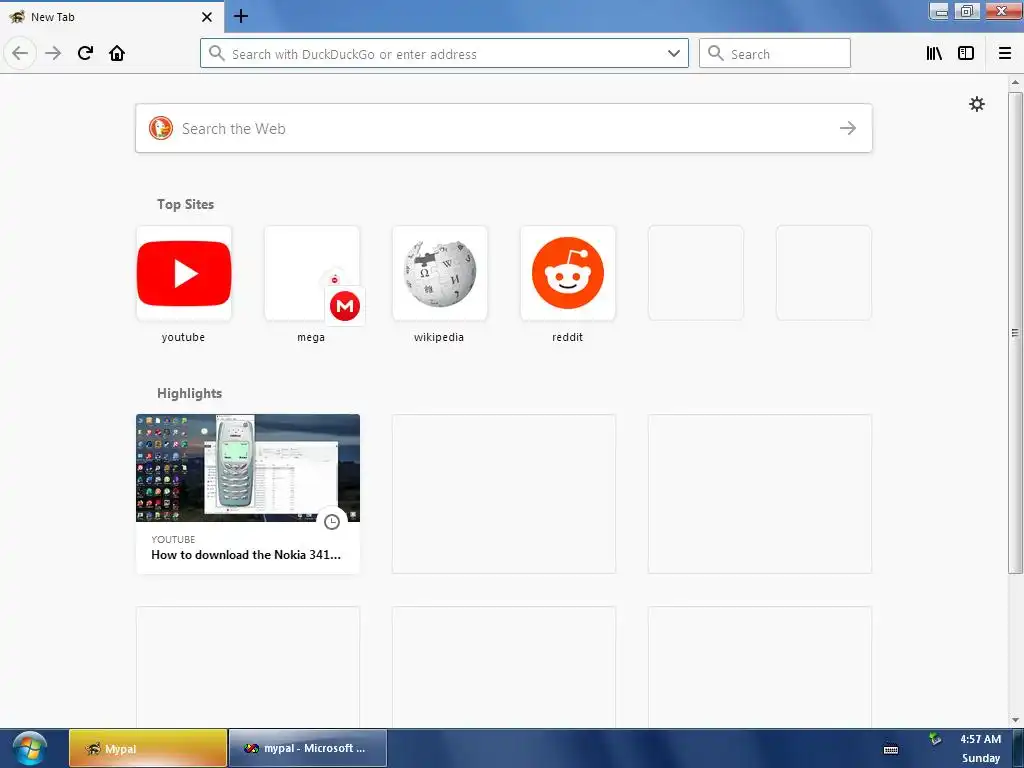This screenshot has width=1024, height=768.
Task: Click the scrollbar down arrow
Action: (x=1015, y=720)
